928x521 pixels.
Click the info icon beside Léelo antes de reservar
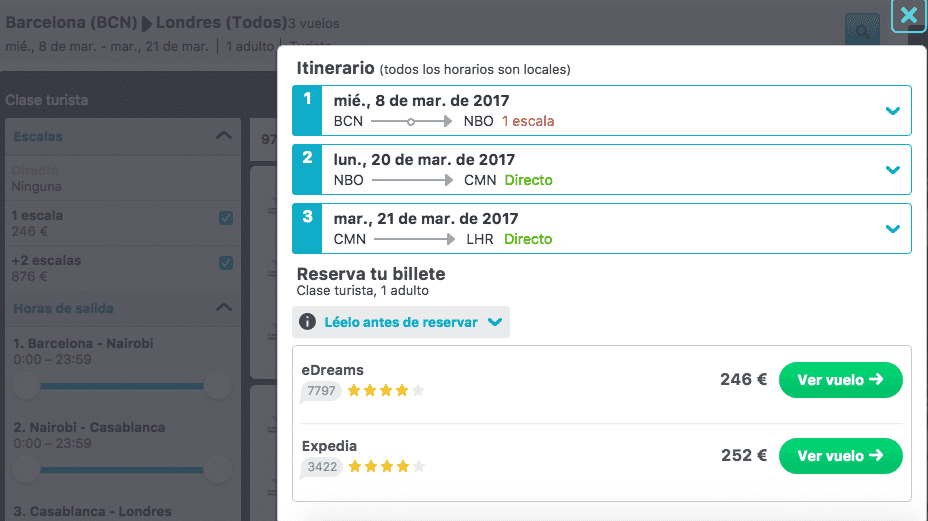tap(307, 321)
